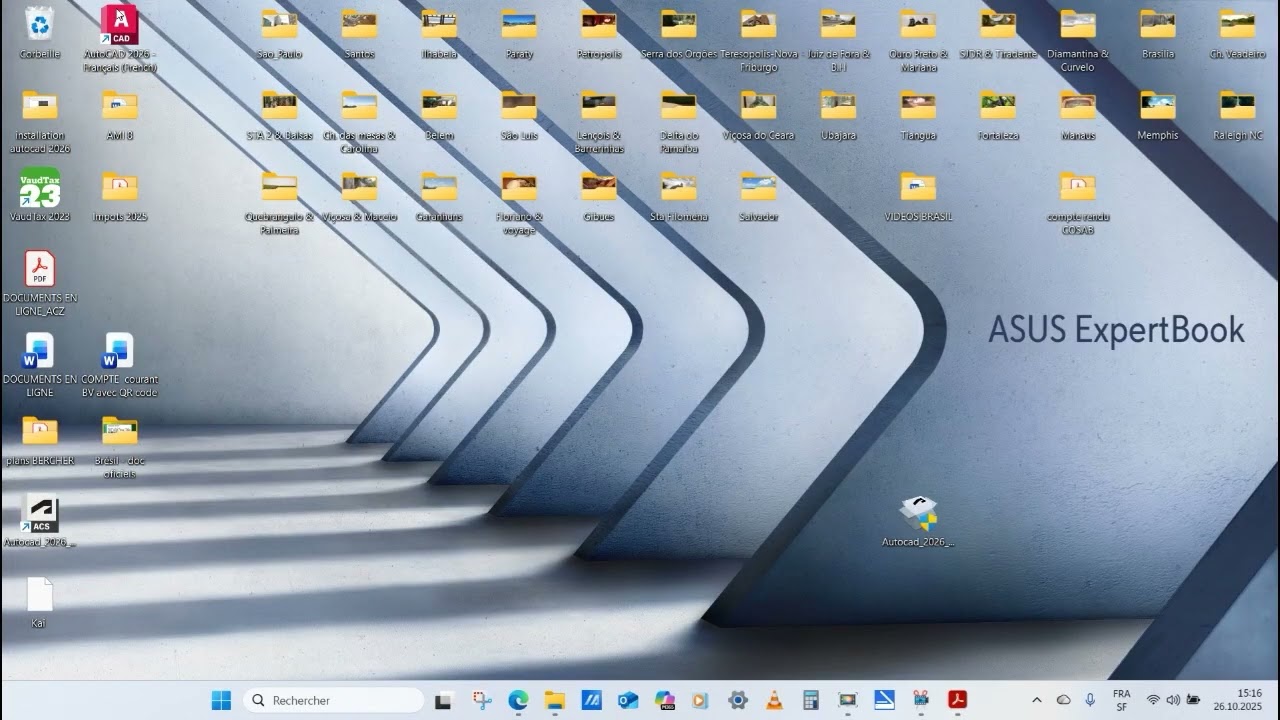
Task: Open Diamantina & Curvelo folder
Action: coord(1078,39)
